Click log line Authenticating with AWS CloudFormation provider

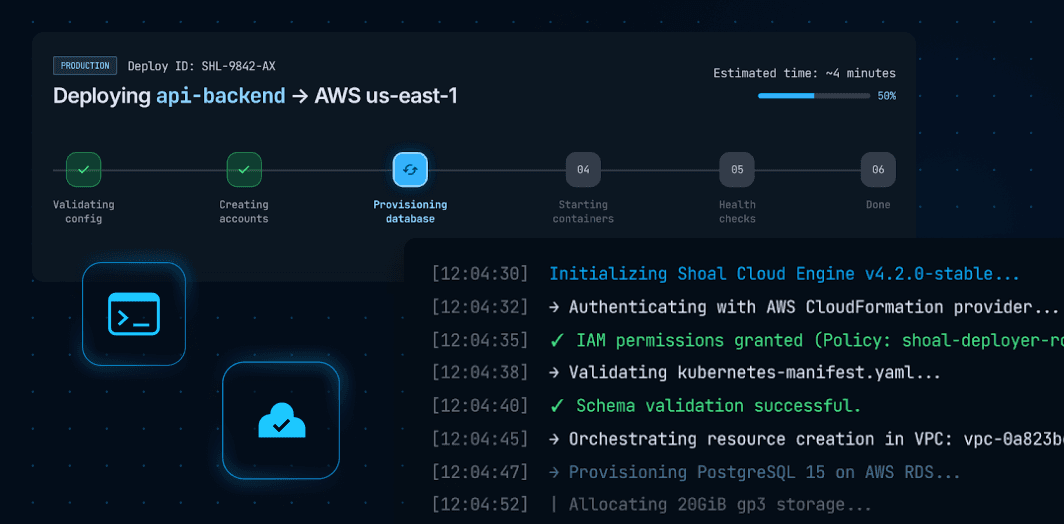(806, 307)
